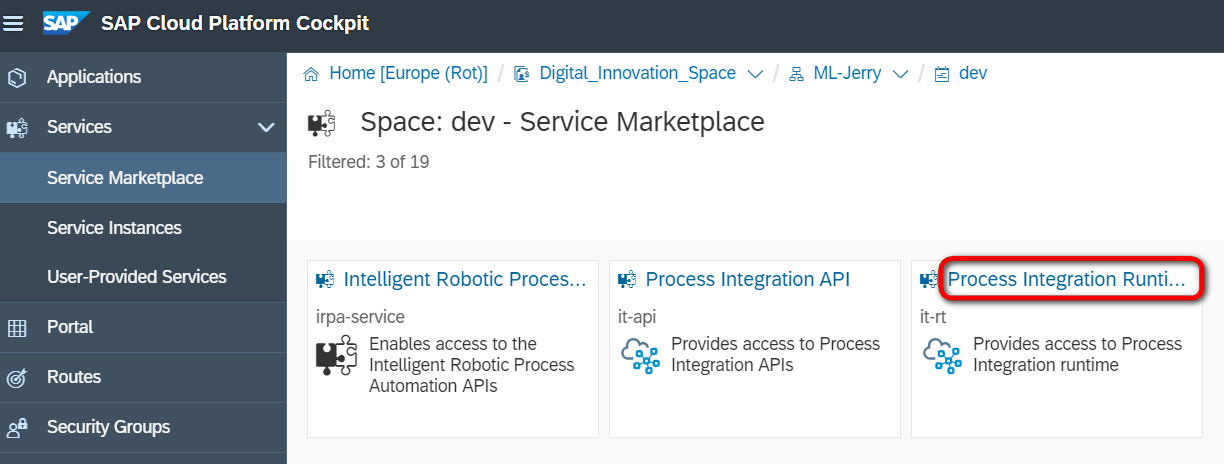
Task: Click the Home breadcrumb house icon
Action: (x=311, y=74)
